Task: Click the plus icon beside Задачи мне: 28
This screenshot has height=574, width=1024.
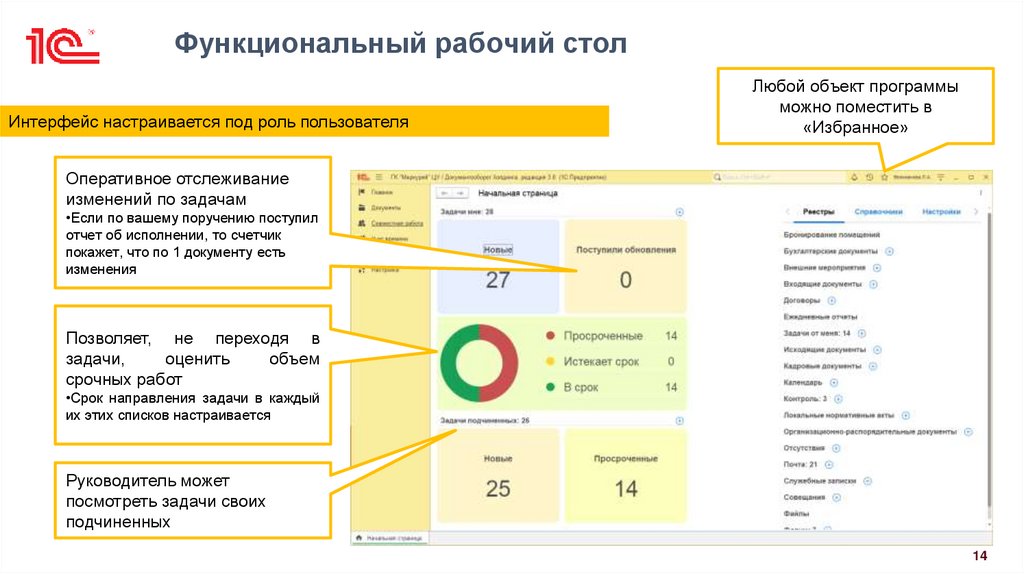Action: coord(679,212)
